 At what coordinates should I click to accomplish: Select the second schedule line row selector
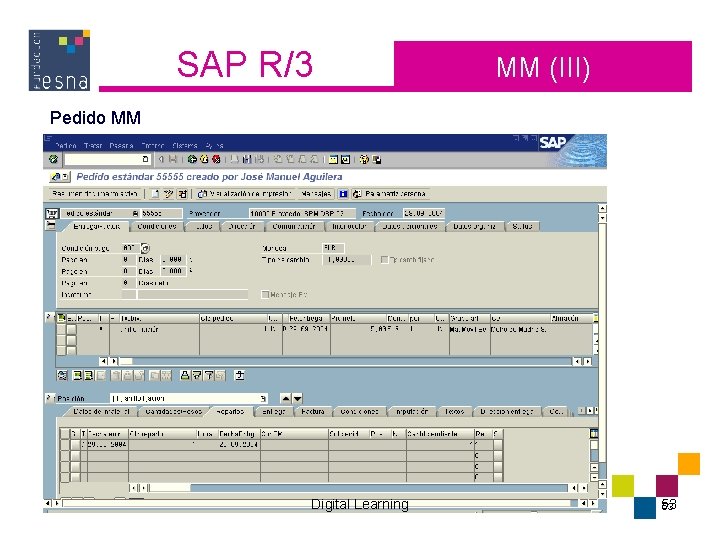coord(65,456)
